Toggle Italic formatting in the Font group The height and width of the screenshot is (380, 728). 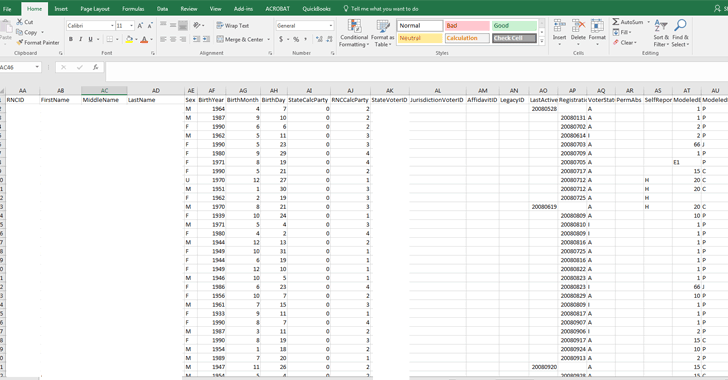click(80, 39)
